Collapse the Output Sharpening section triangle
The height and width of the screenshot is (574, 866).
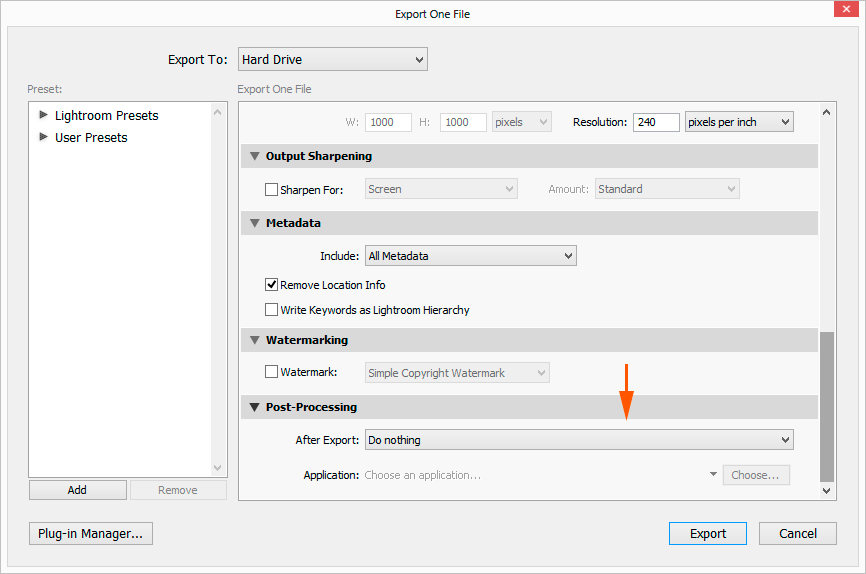[254, 156]
